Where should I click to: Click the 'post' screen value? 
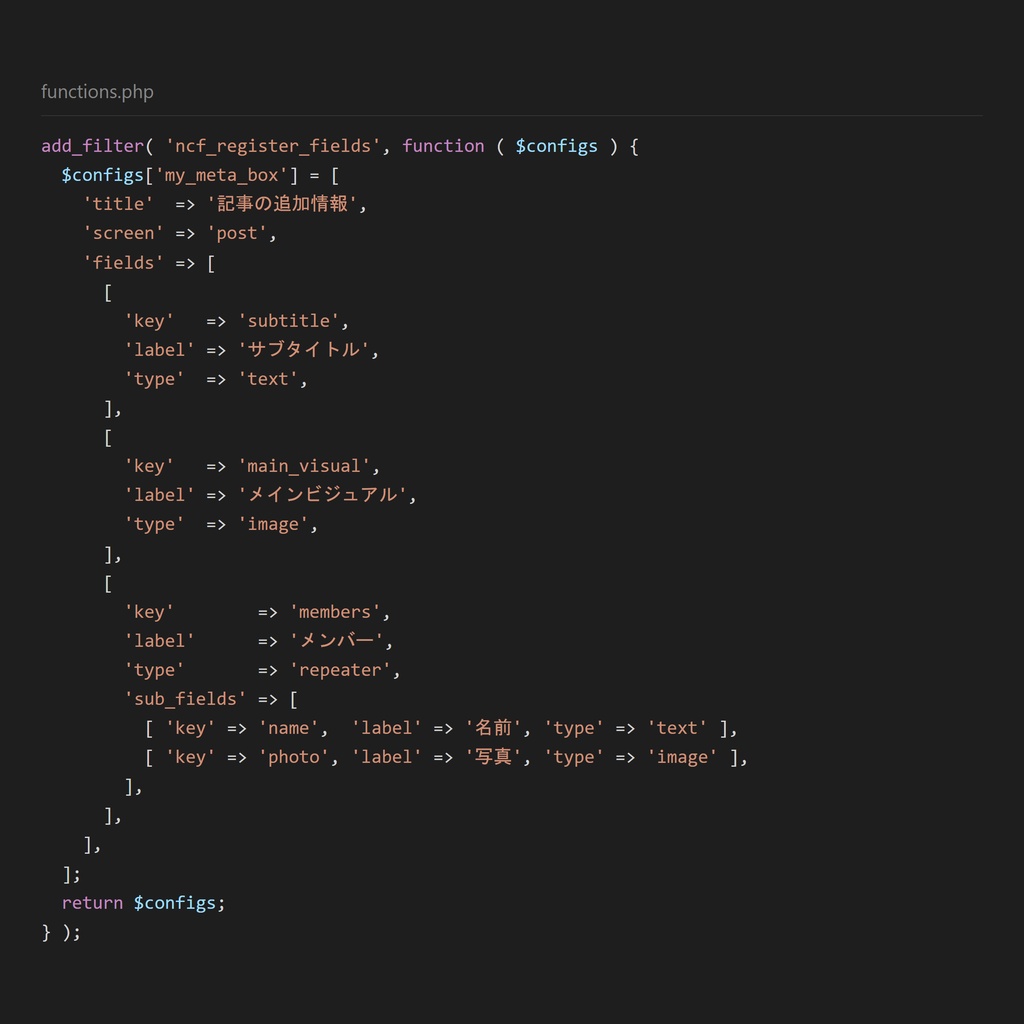click(236, 233)
